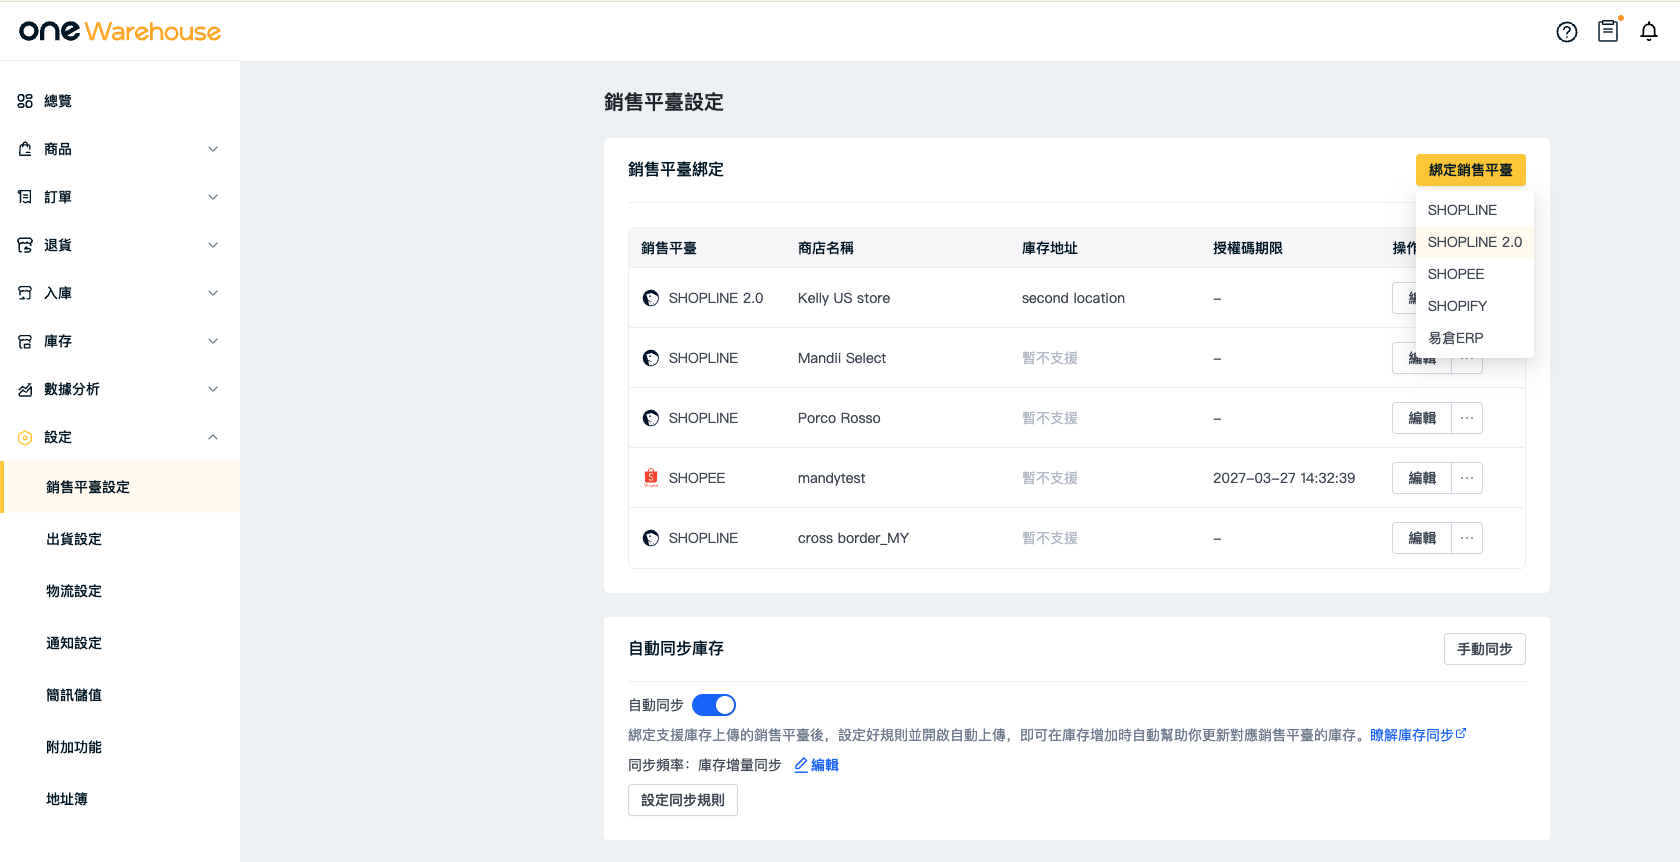
Task: Open more options for Porco Rosso row
Action: point(1467,418)
